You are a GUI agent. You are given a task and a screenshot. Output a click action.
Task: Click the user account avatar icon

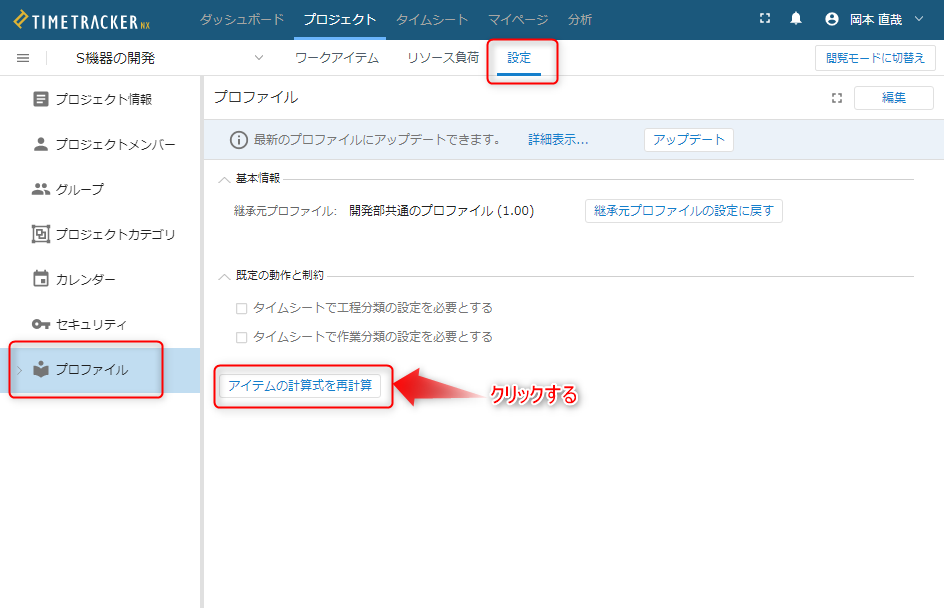[831, 19]
